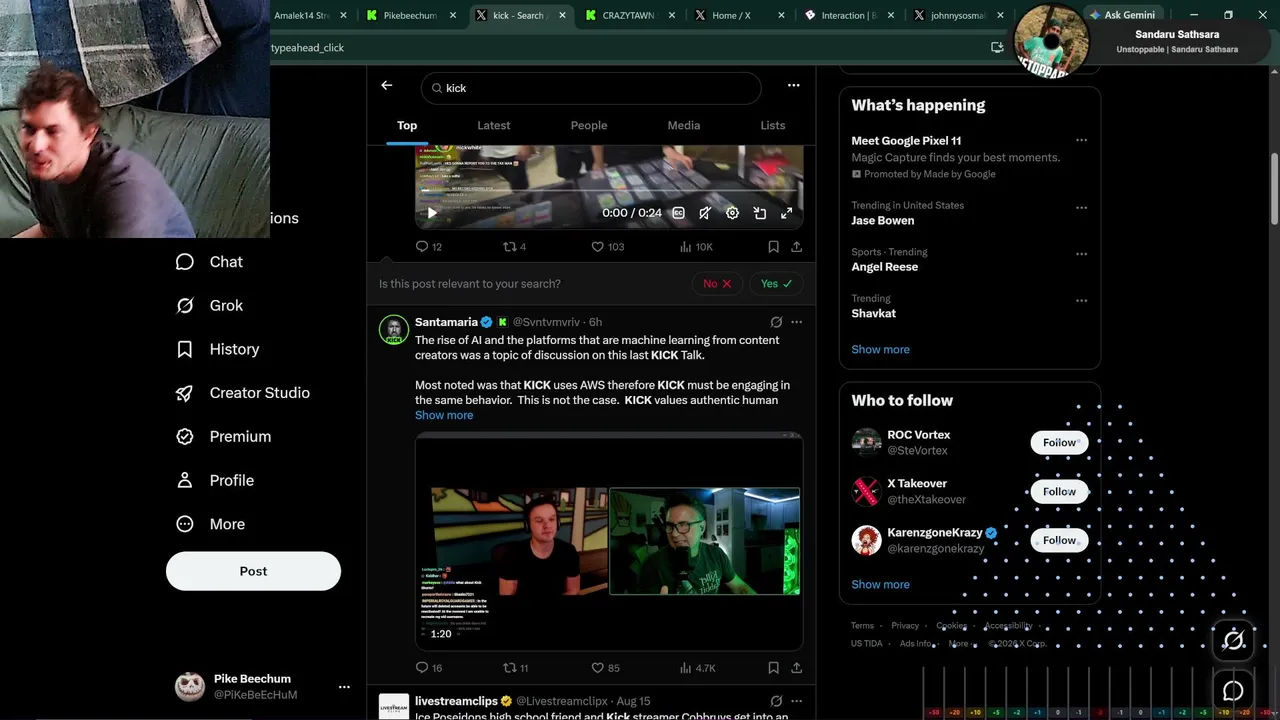Viewport: 1280px width, 720px height.
Task: Show more trends under What's happening
Action: [880, 350]
